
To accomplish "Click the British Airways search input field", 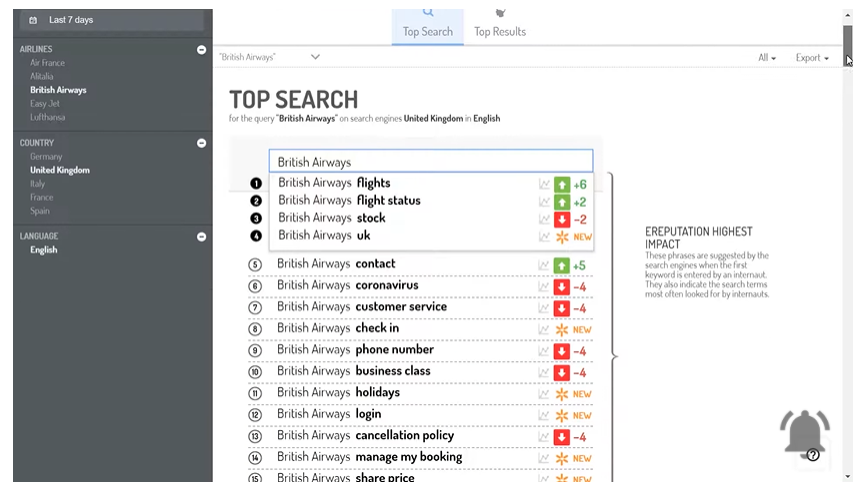I will [x=431, y=161].
